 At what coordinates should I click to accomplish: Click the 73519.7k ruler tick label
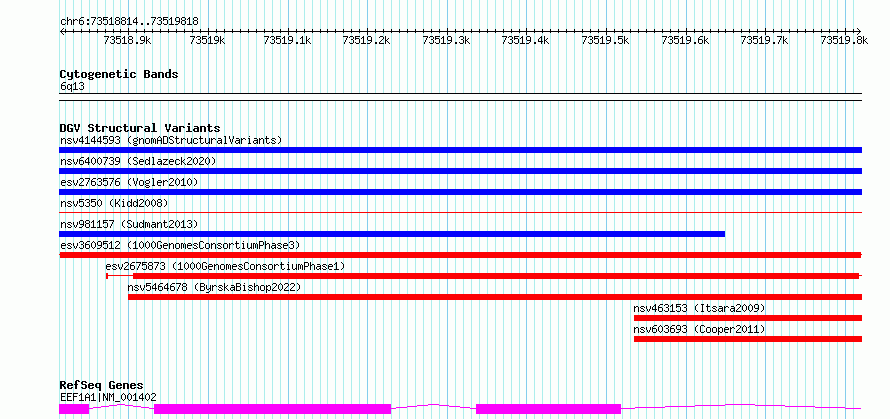tap(765, 40)
